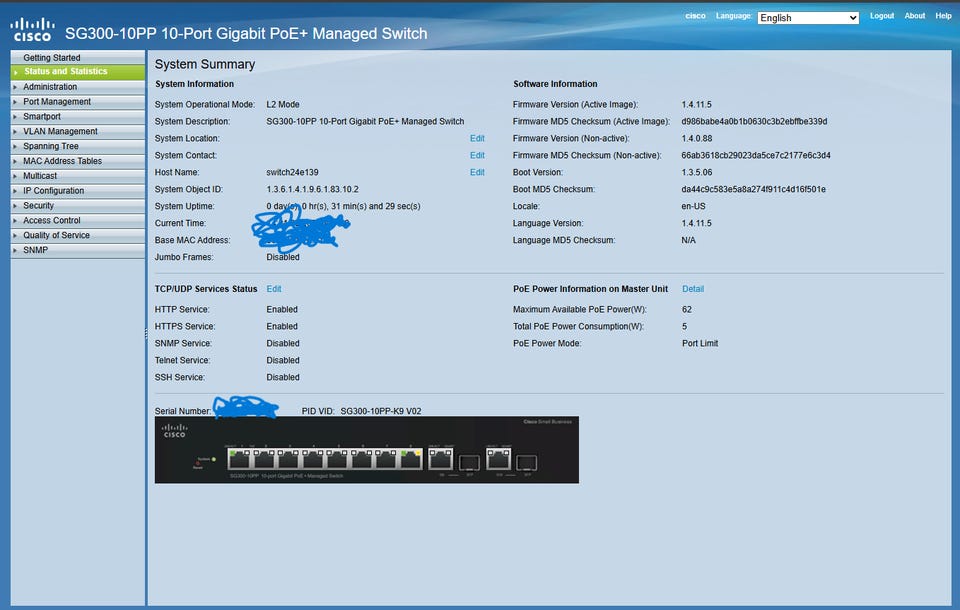
Task: Click the System Summary heading
Action: [204, 64]
